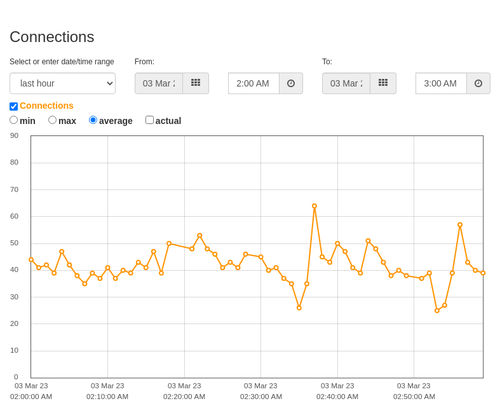This screenshot has width=500, height=403.
Task: Click the 'From:' label
Action: [144, 62]
